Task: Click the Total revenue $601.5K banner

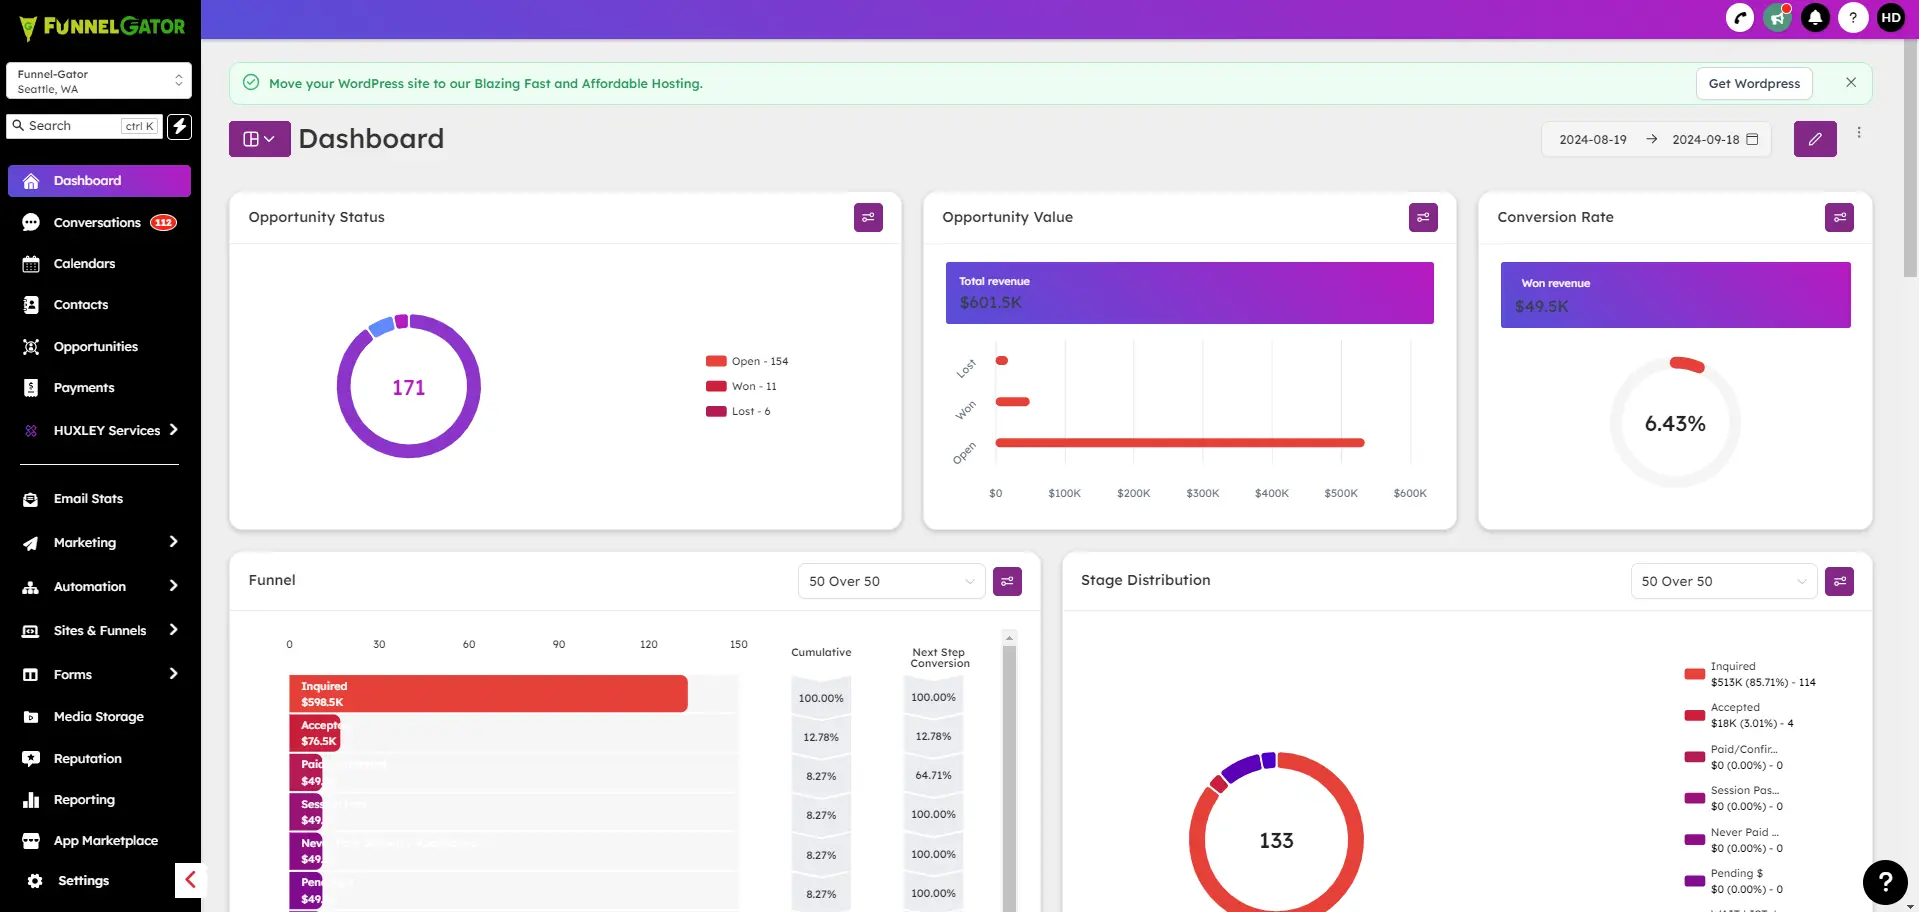Action: (1189, 293)
